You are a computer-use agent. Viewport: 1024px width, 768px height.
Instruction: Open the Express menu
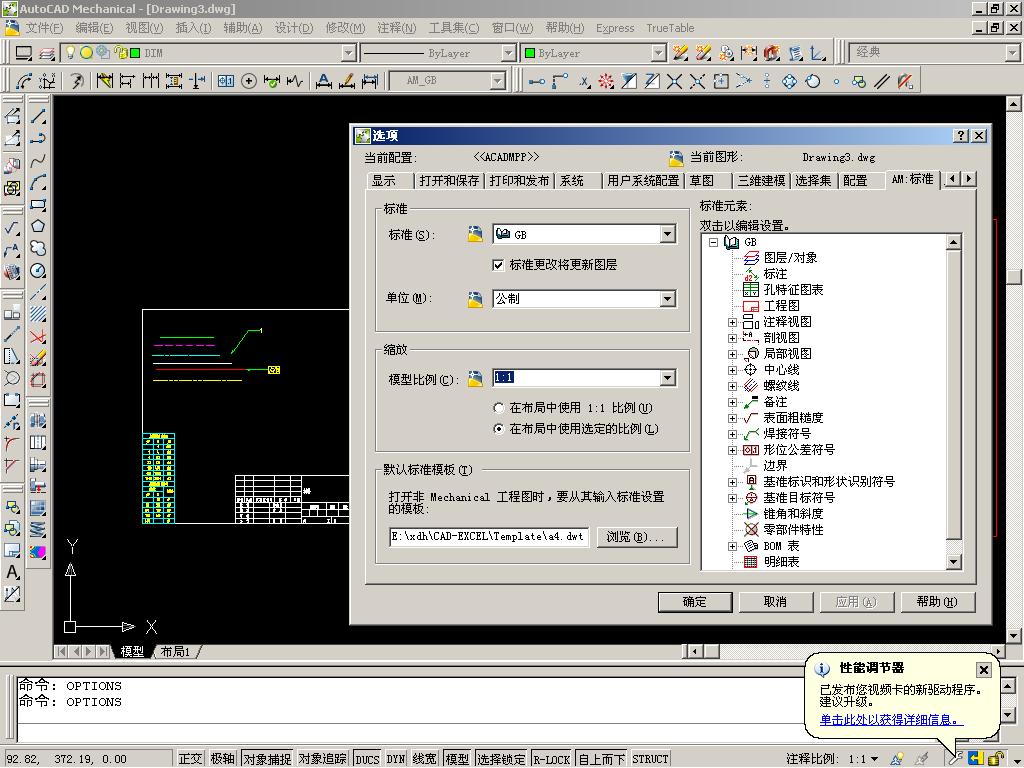click(x=615, y=28)
